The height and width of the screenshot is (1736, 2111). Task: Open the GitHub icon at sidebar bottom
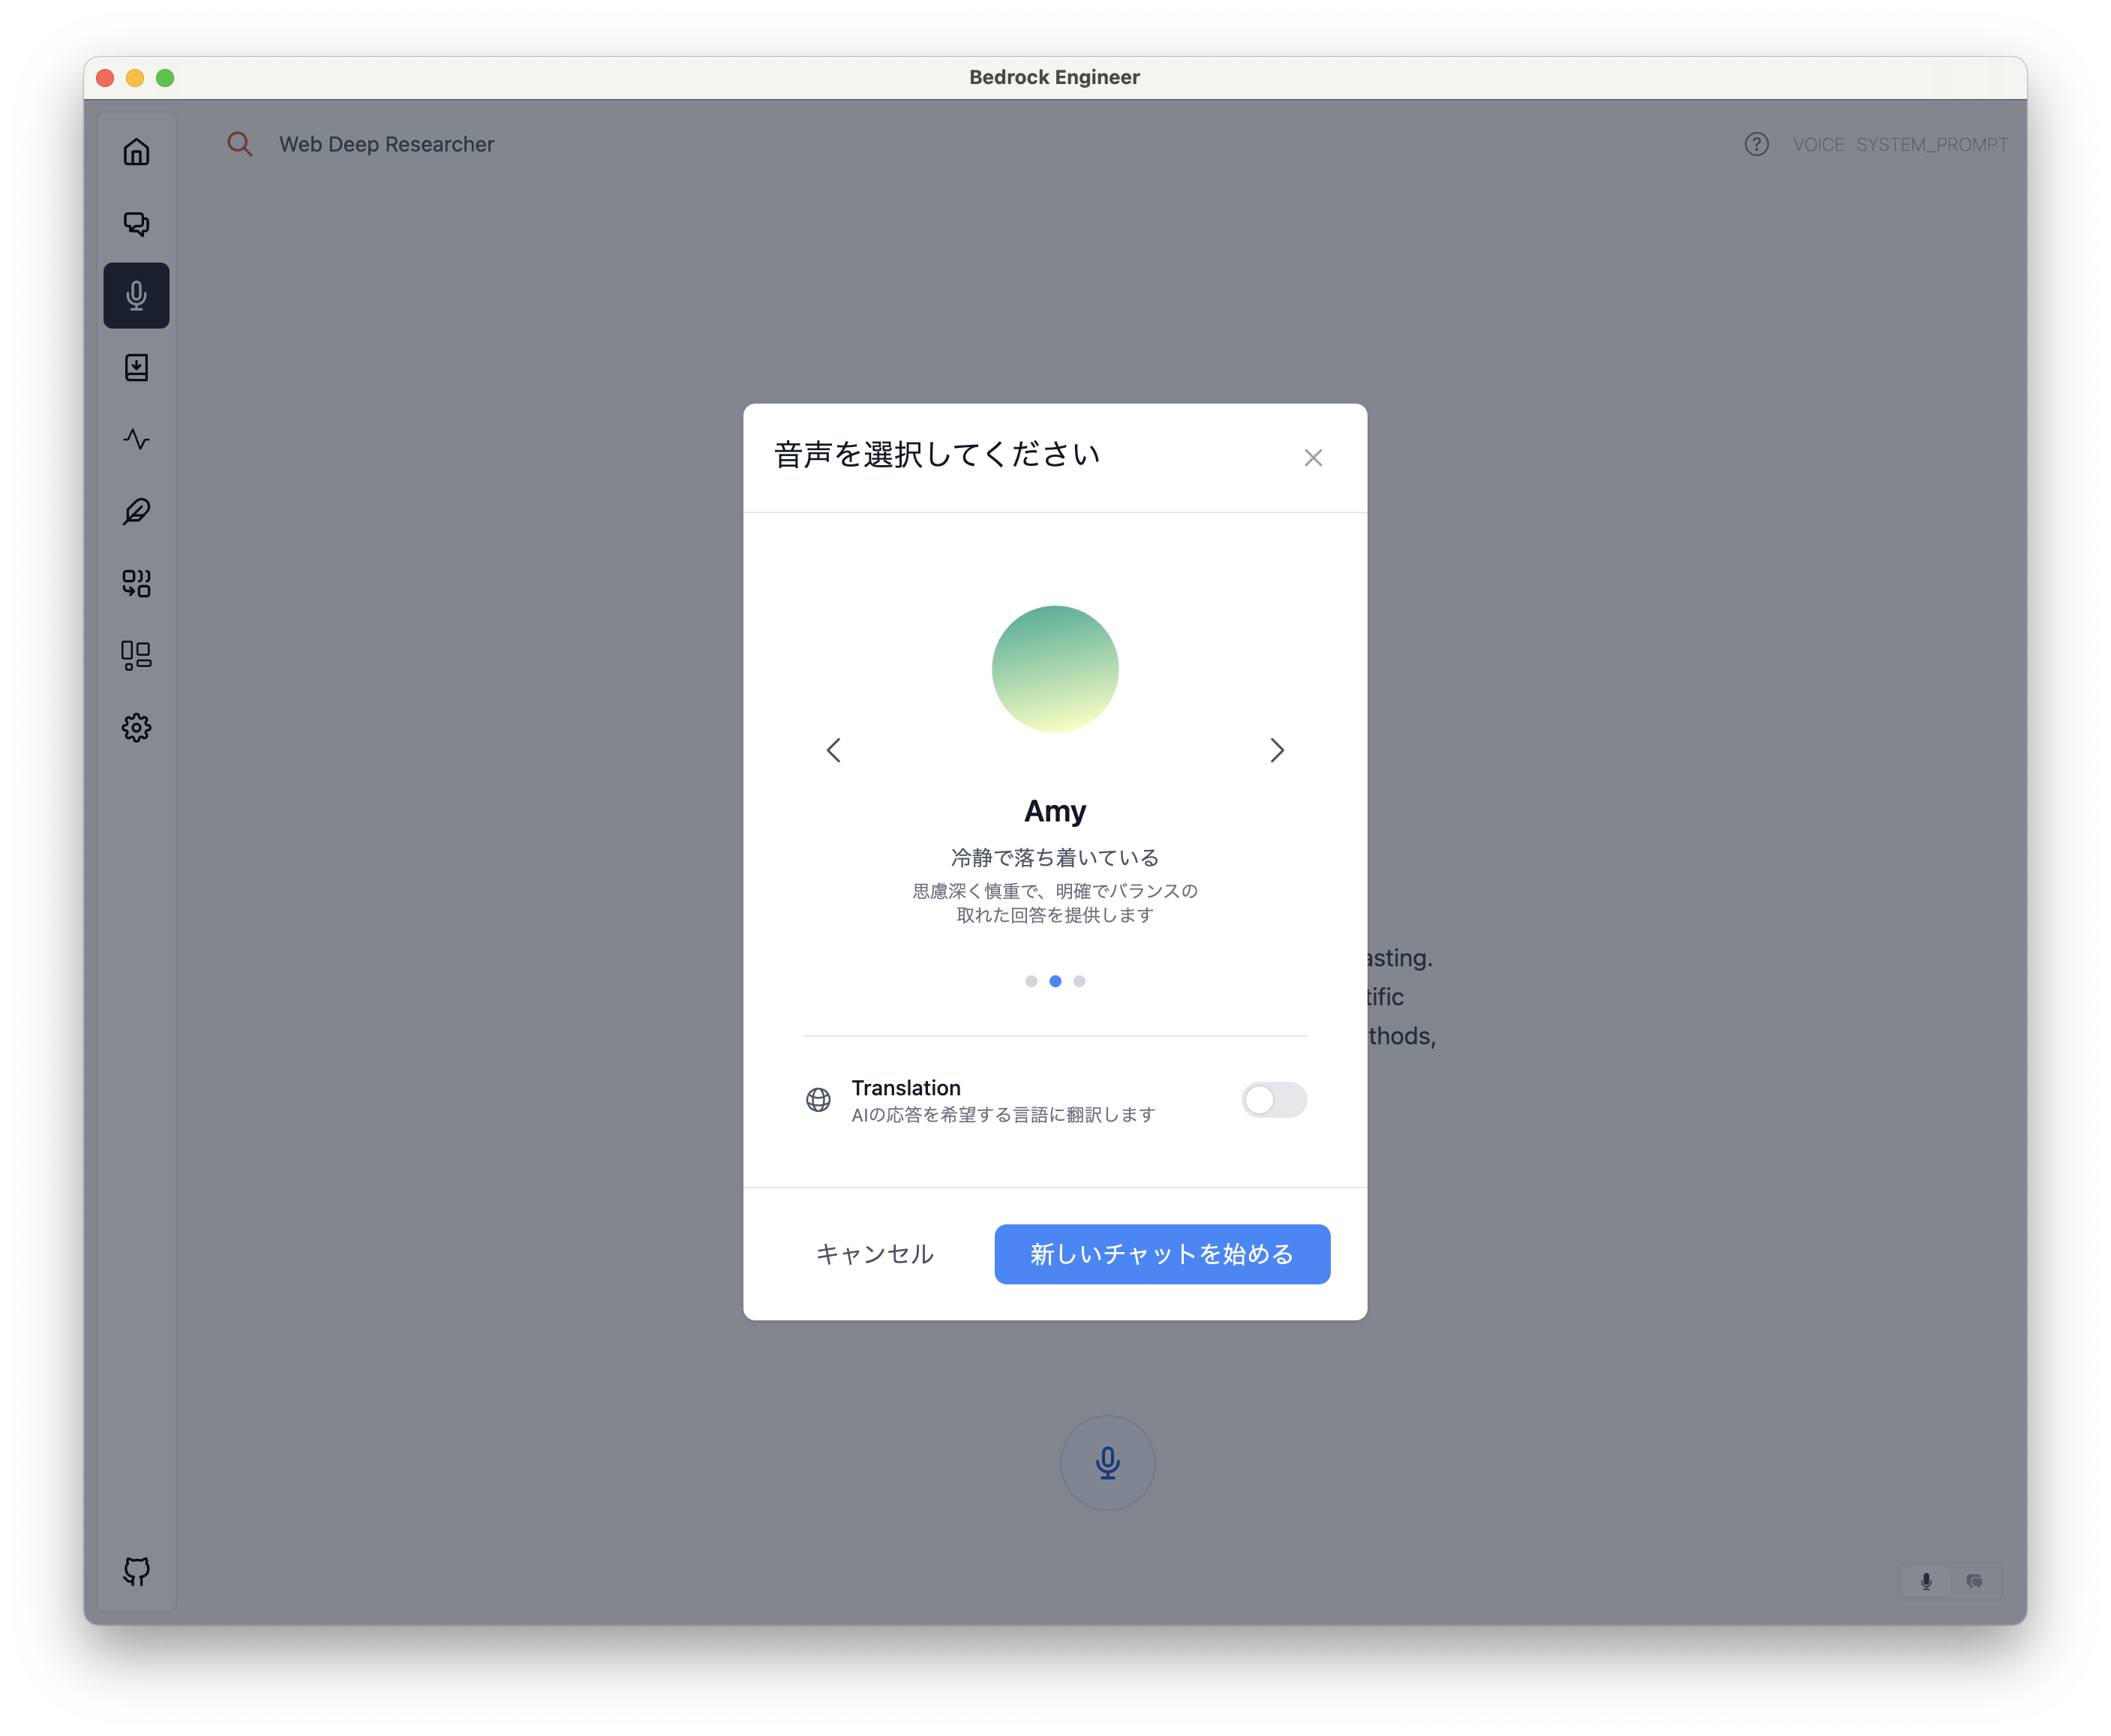(x=136, y=1571)
